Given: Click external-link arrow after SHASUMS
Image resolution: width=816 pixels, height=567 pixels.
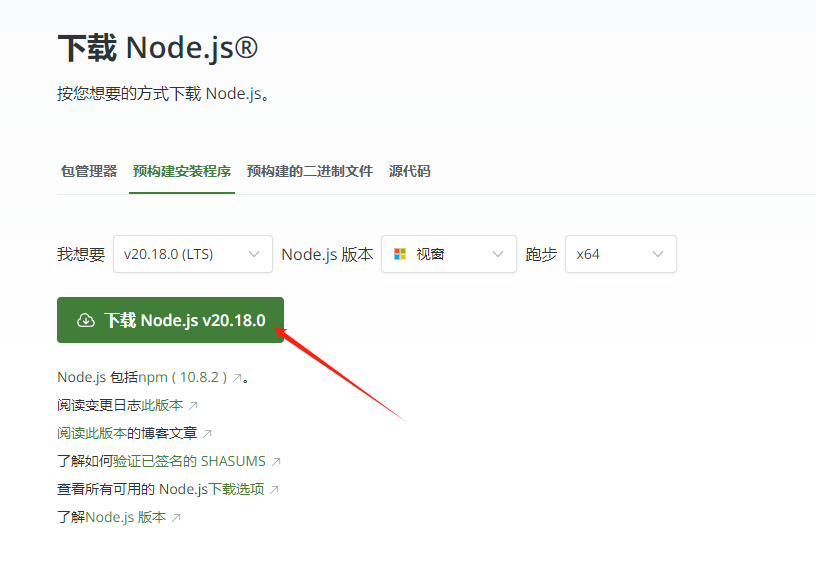Looking at the screenshot, I should pos(276,462).
